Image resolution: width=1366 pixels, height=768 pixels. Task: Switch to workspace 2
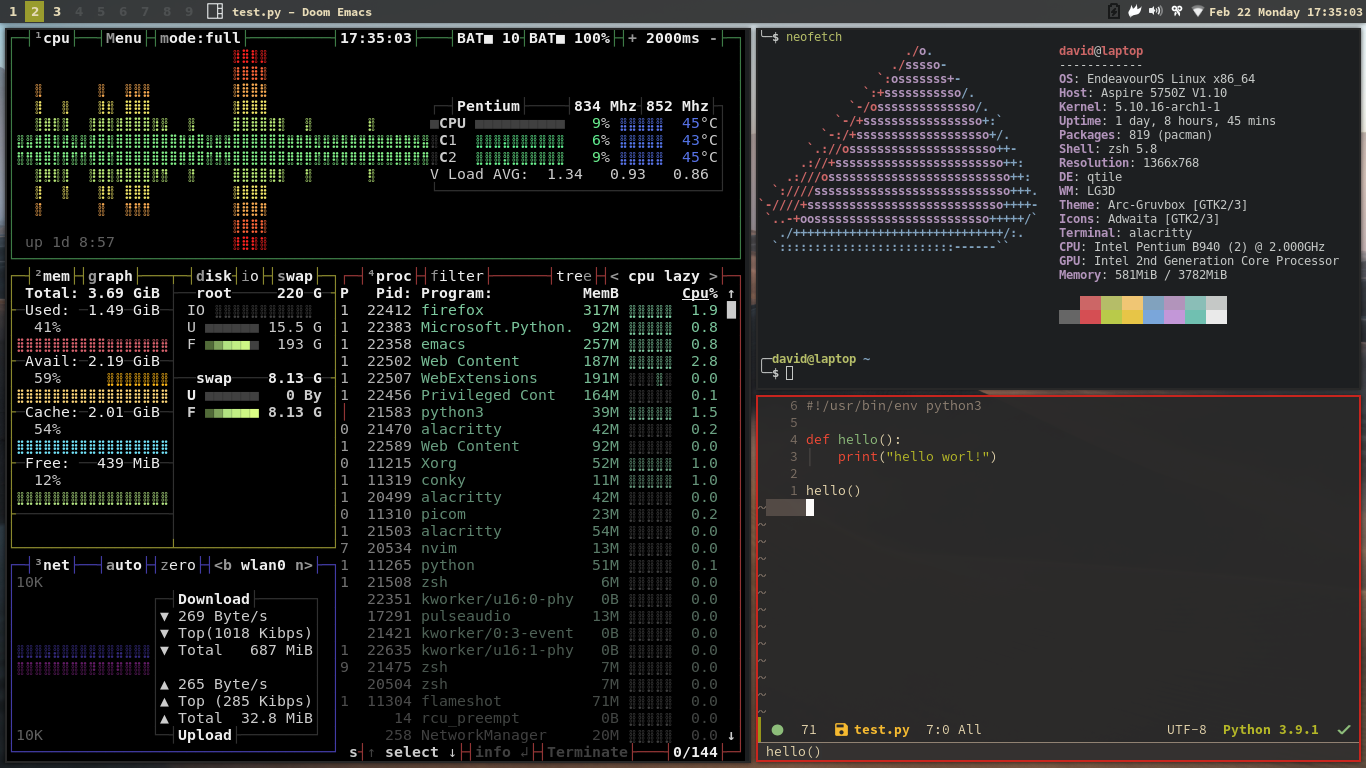coord(34,11)
